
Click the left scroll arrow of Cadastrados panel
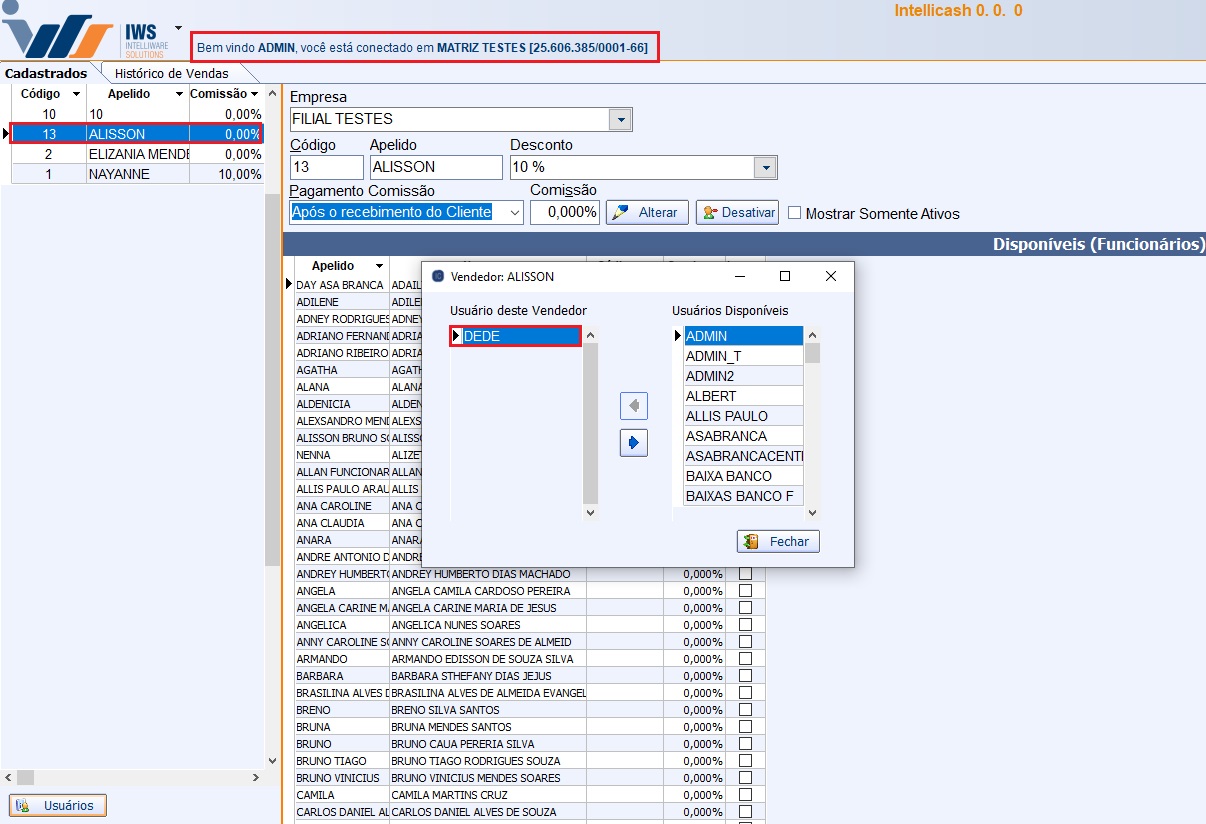point(8,777)
